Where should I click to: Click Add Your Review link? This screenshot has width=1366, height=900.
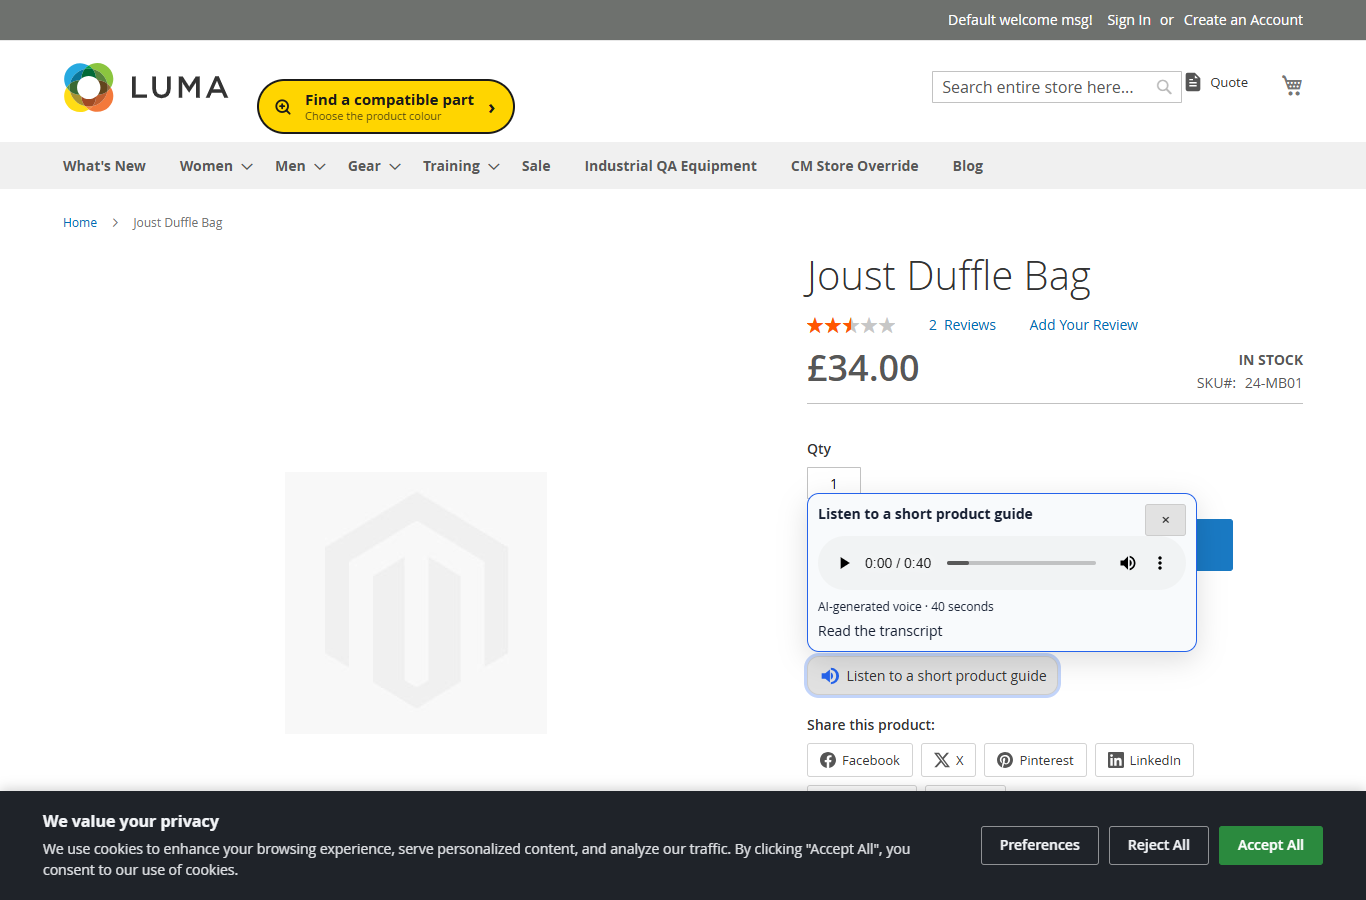click(x=1084, y=325)
